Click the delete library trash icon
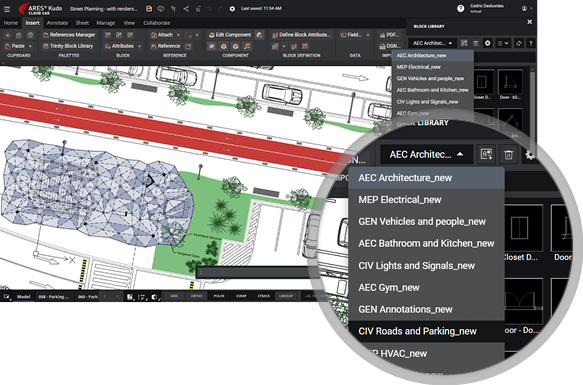 [x=476, y=43]
